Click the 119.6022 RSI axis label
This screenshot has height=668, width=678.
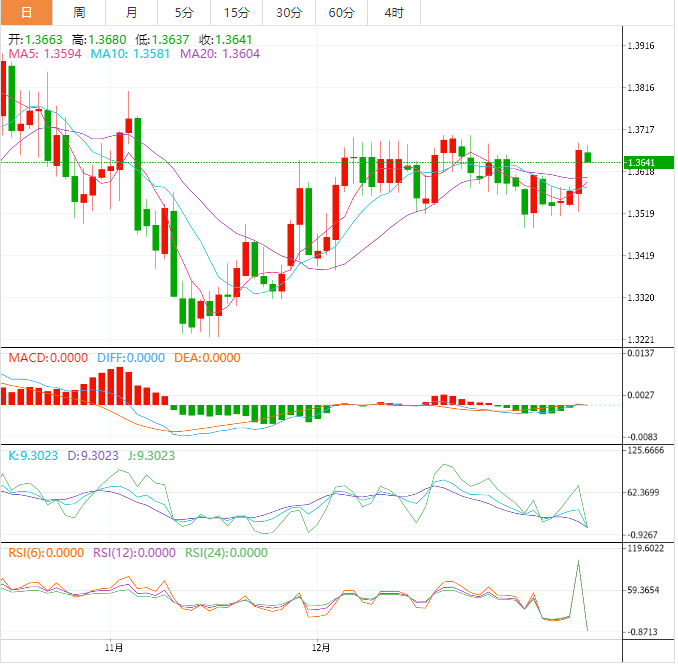646,548
